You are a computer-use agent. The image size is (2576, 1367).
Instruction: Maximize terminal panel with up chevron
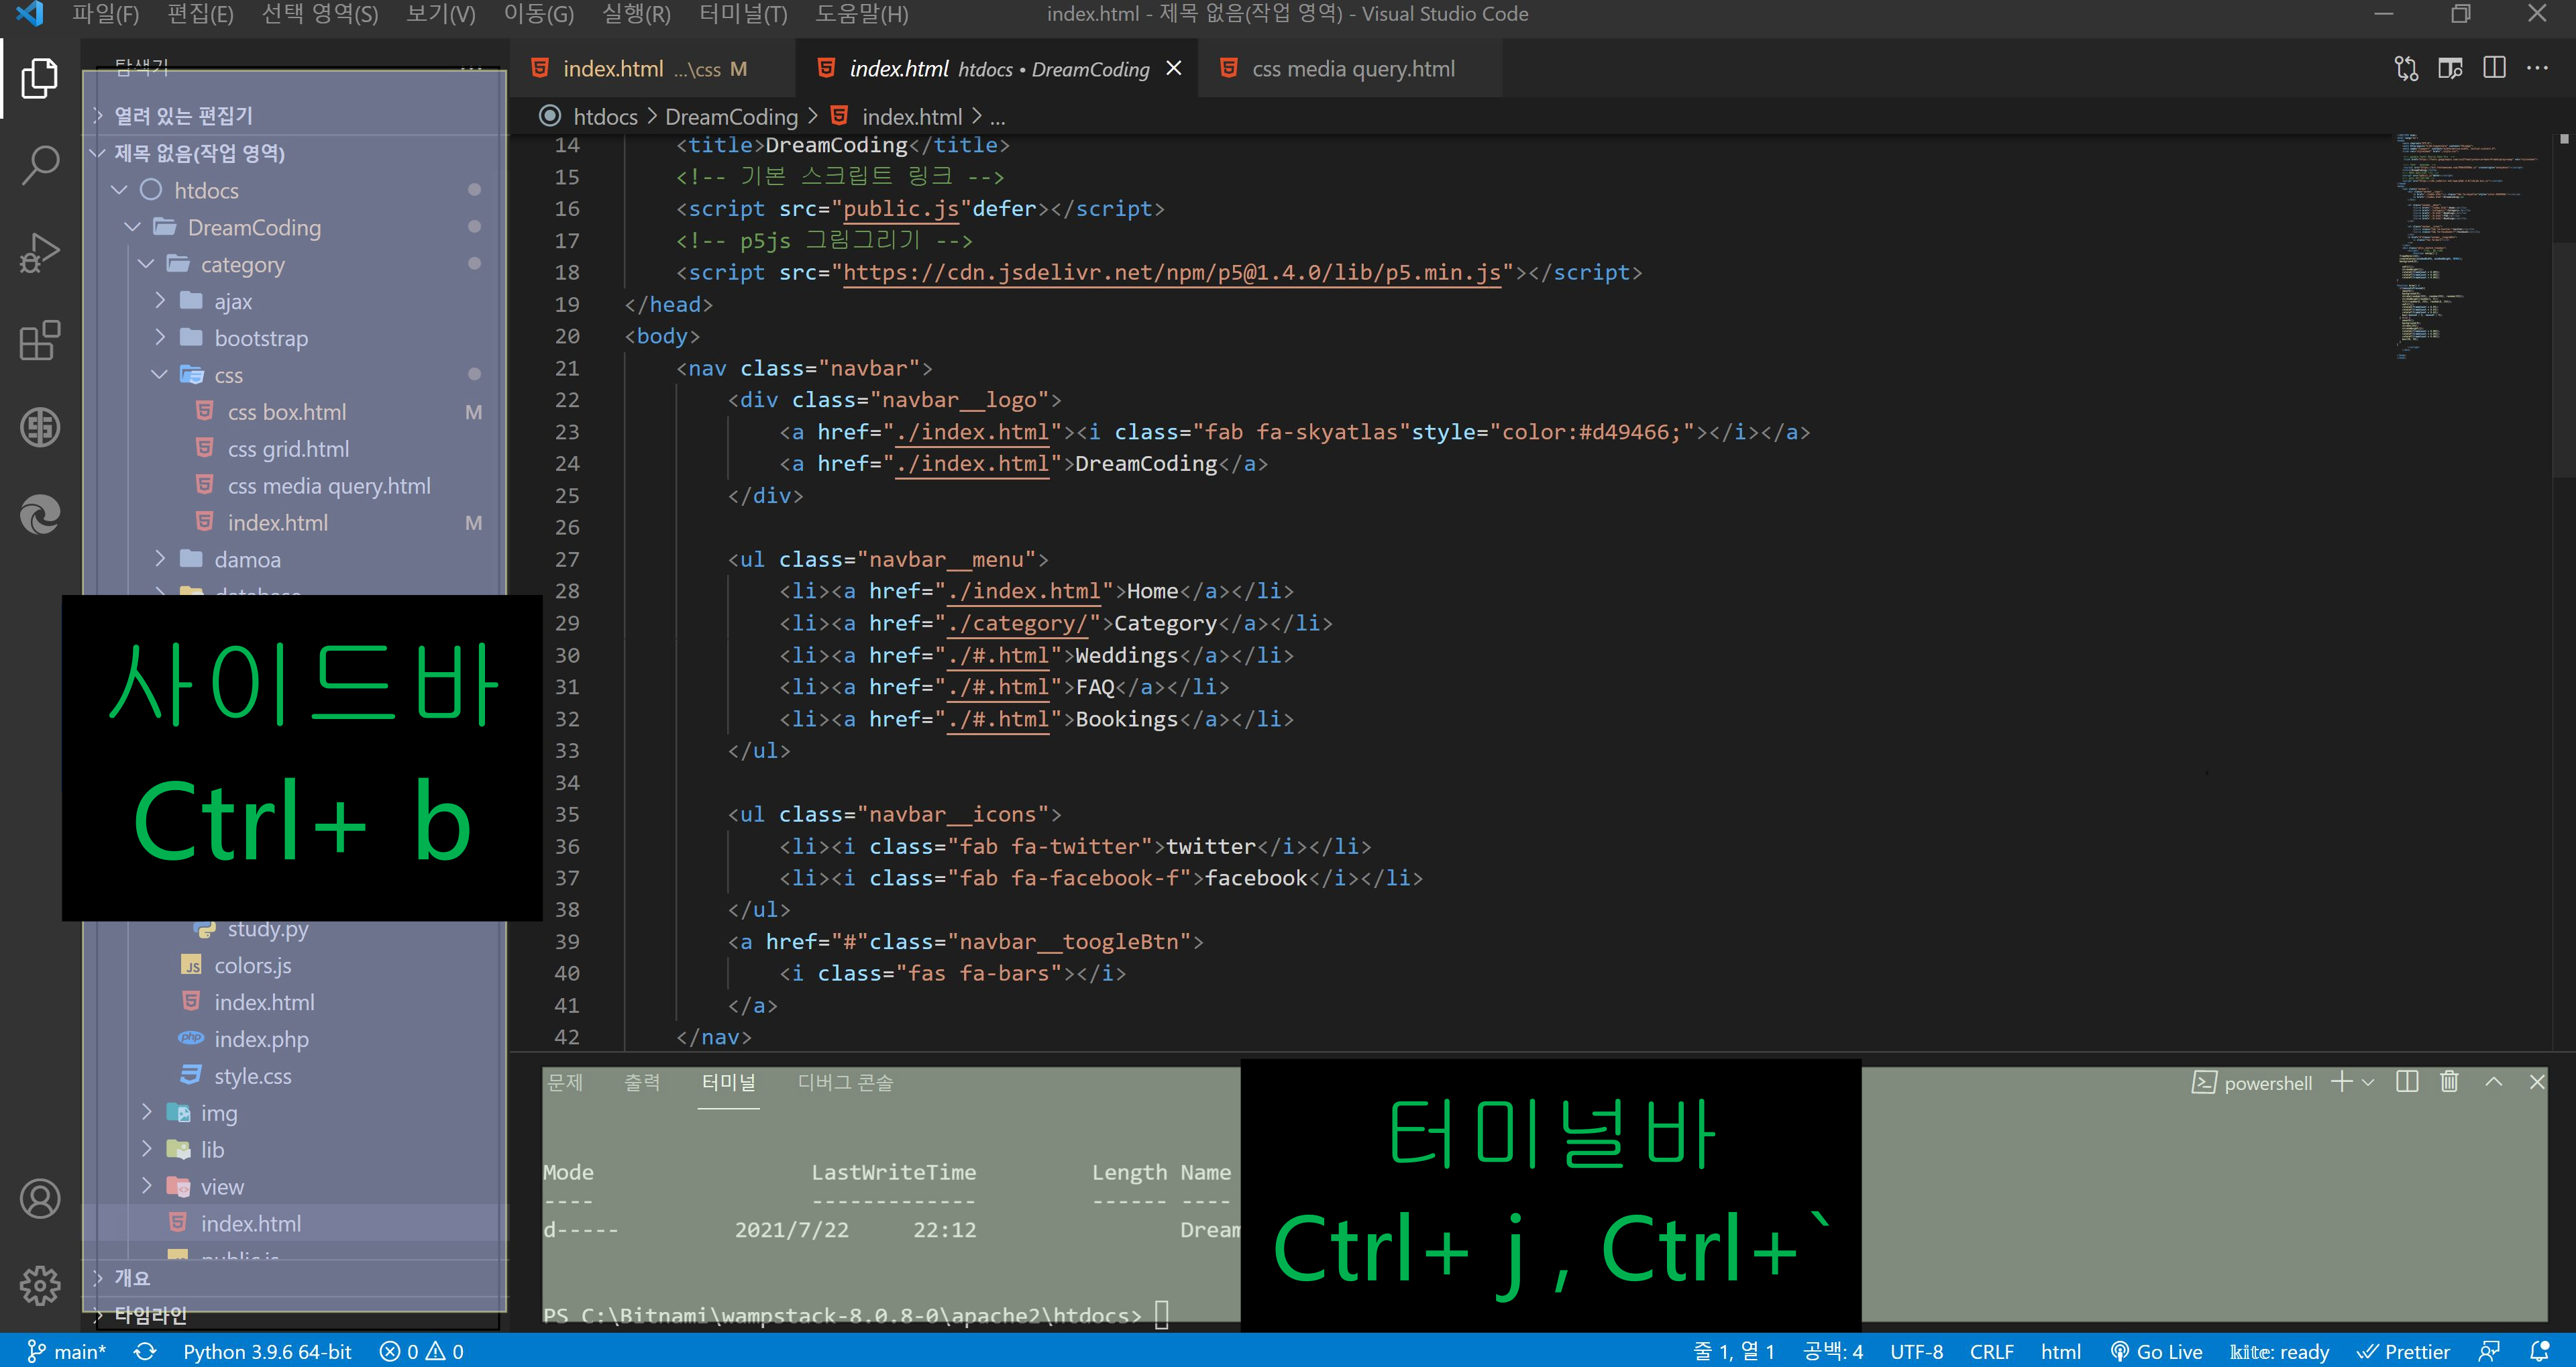pos(2494,1082)
